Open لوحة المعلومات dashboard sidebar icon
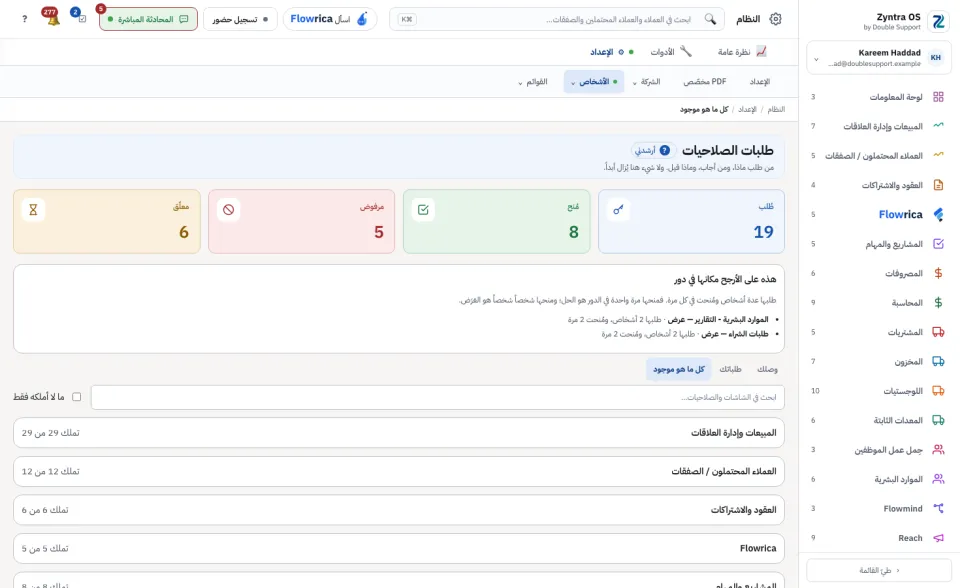960x588 pixels. 938,97
